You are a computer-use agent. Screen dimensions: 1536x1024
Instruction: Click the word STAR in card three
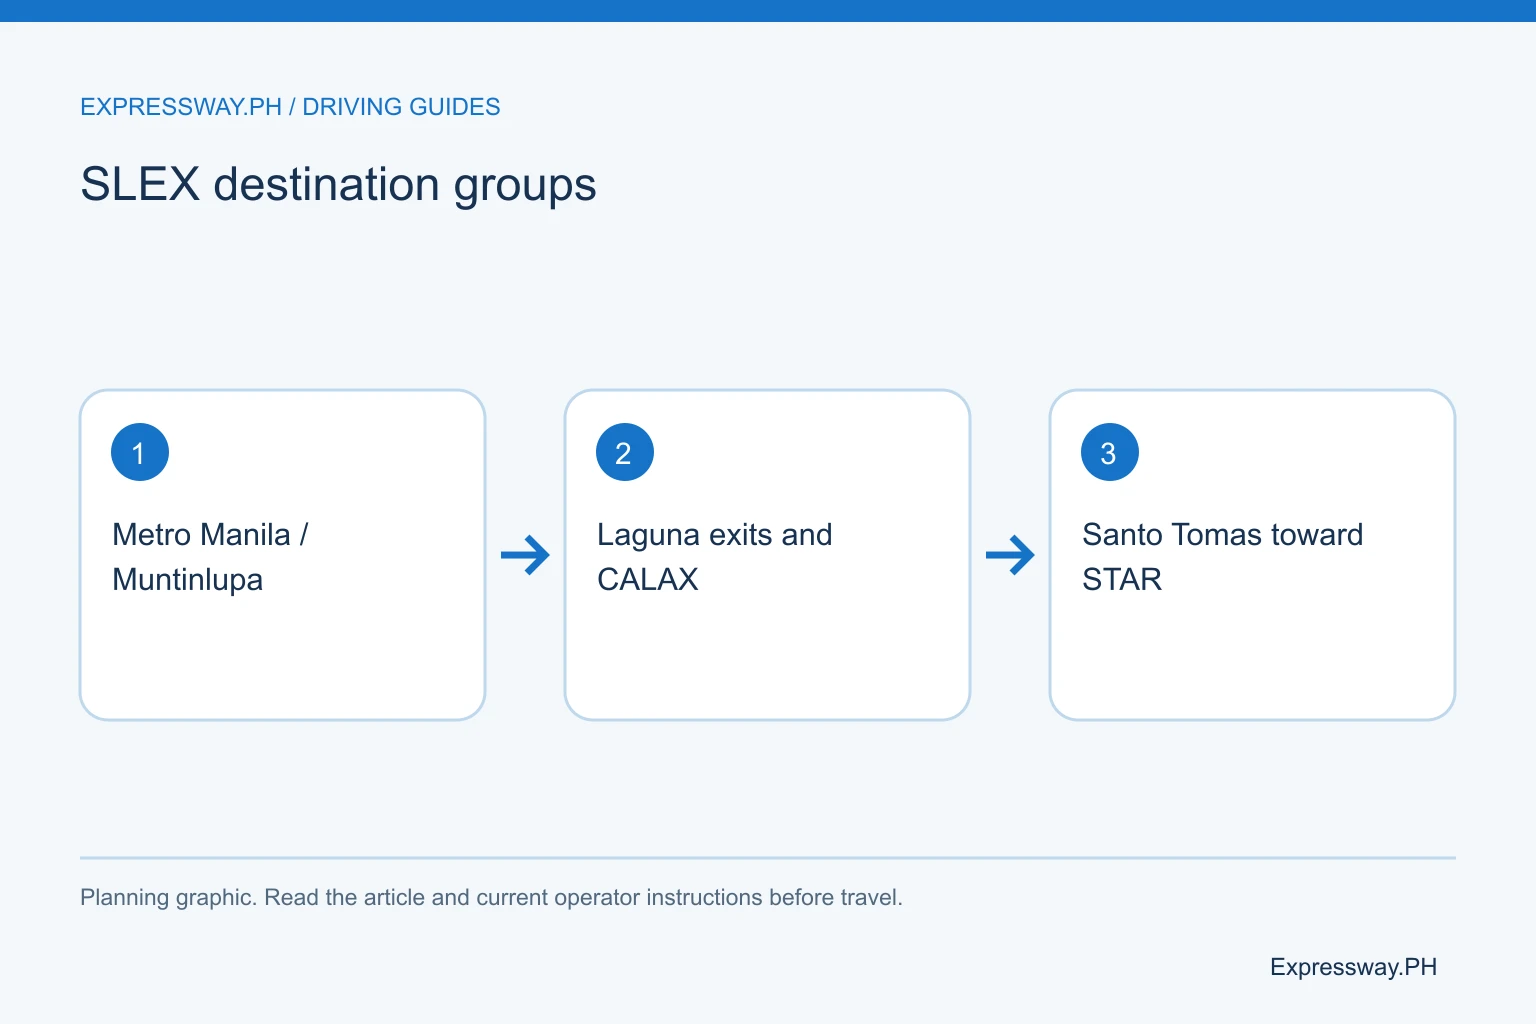pos(1122,580)
